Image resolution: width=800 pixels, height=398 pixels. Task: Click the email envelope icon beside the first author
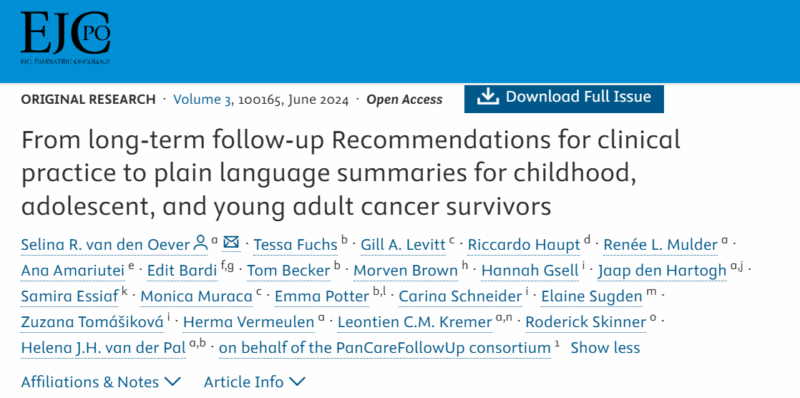coord(231,242)
